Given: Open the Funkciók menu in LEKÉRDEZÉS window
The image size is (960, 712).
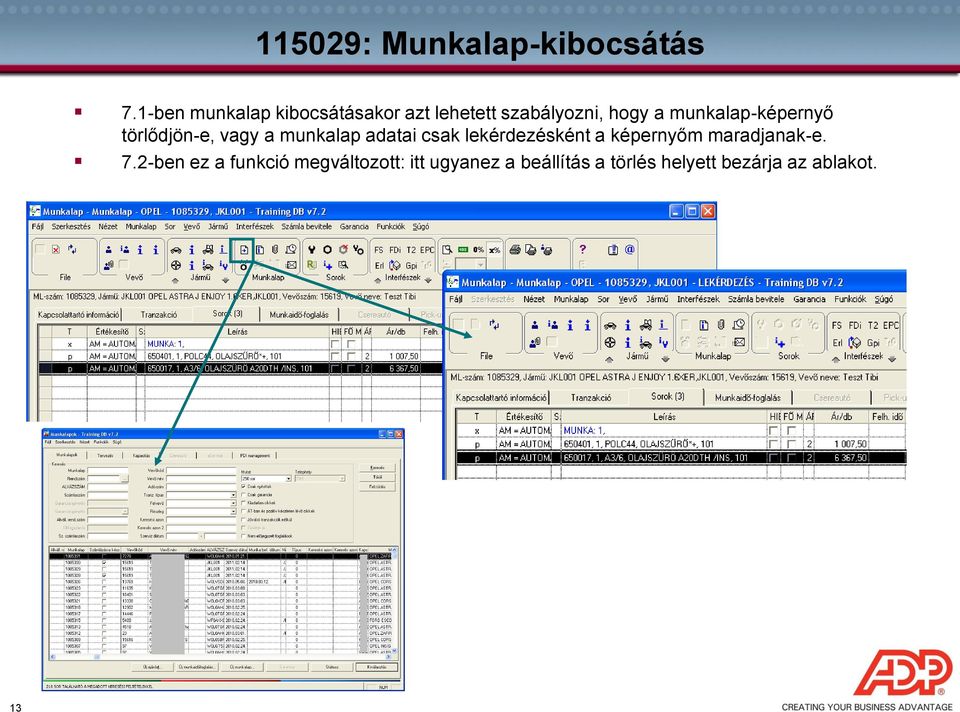Looking at the screenshot, I should [x=850, y=299].
